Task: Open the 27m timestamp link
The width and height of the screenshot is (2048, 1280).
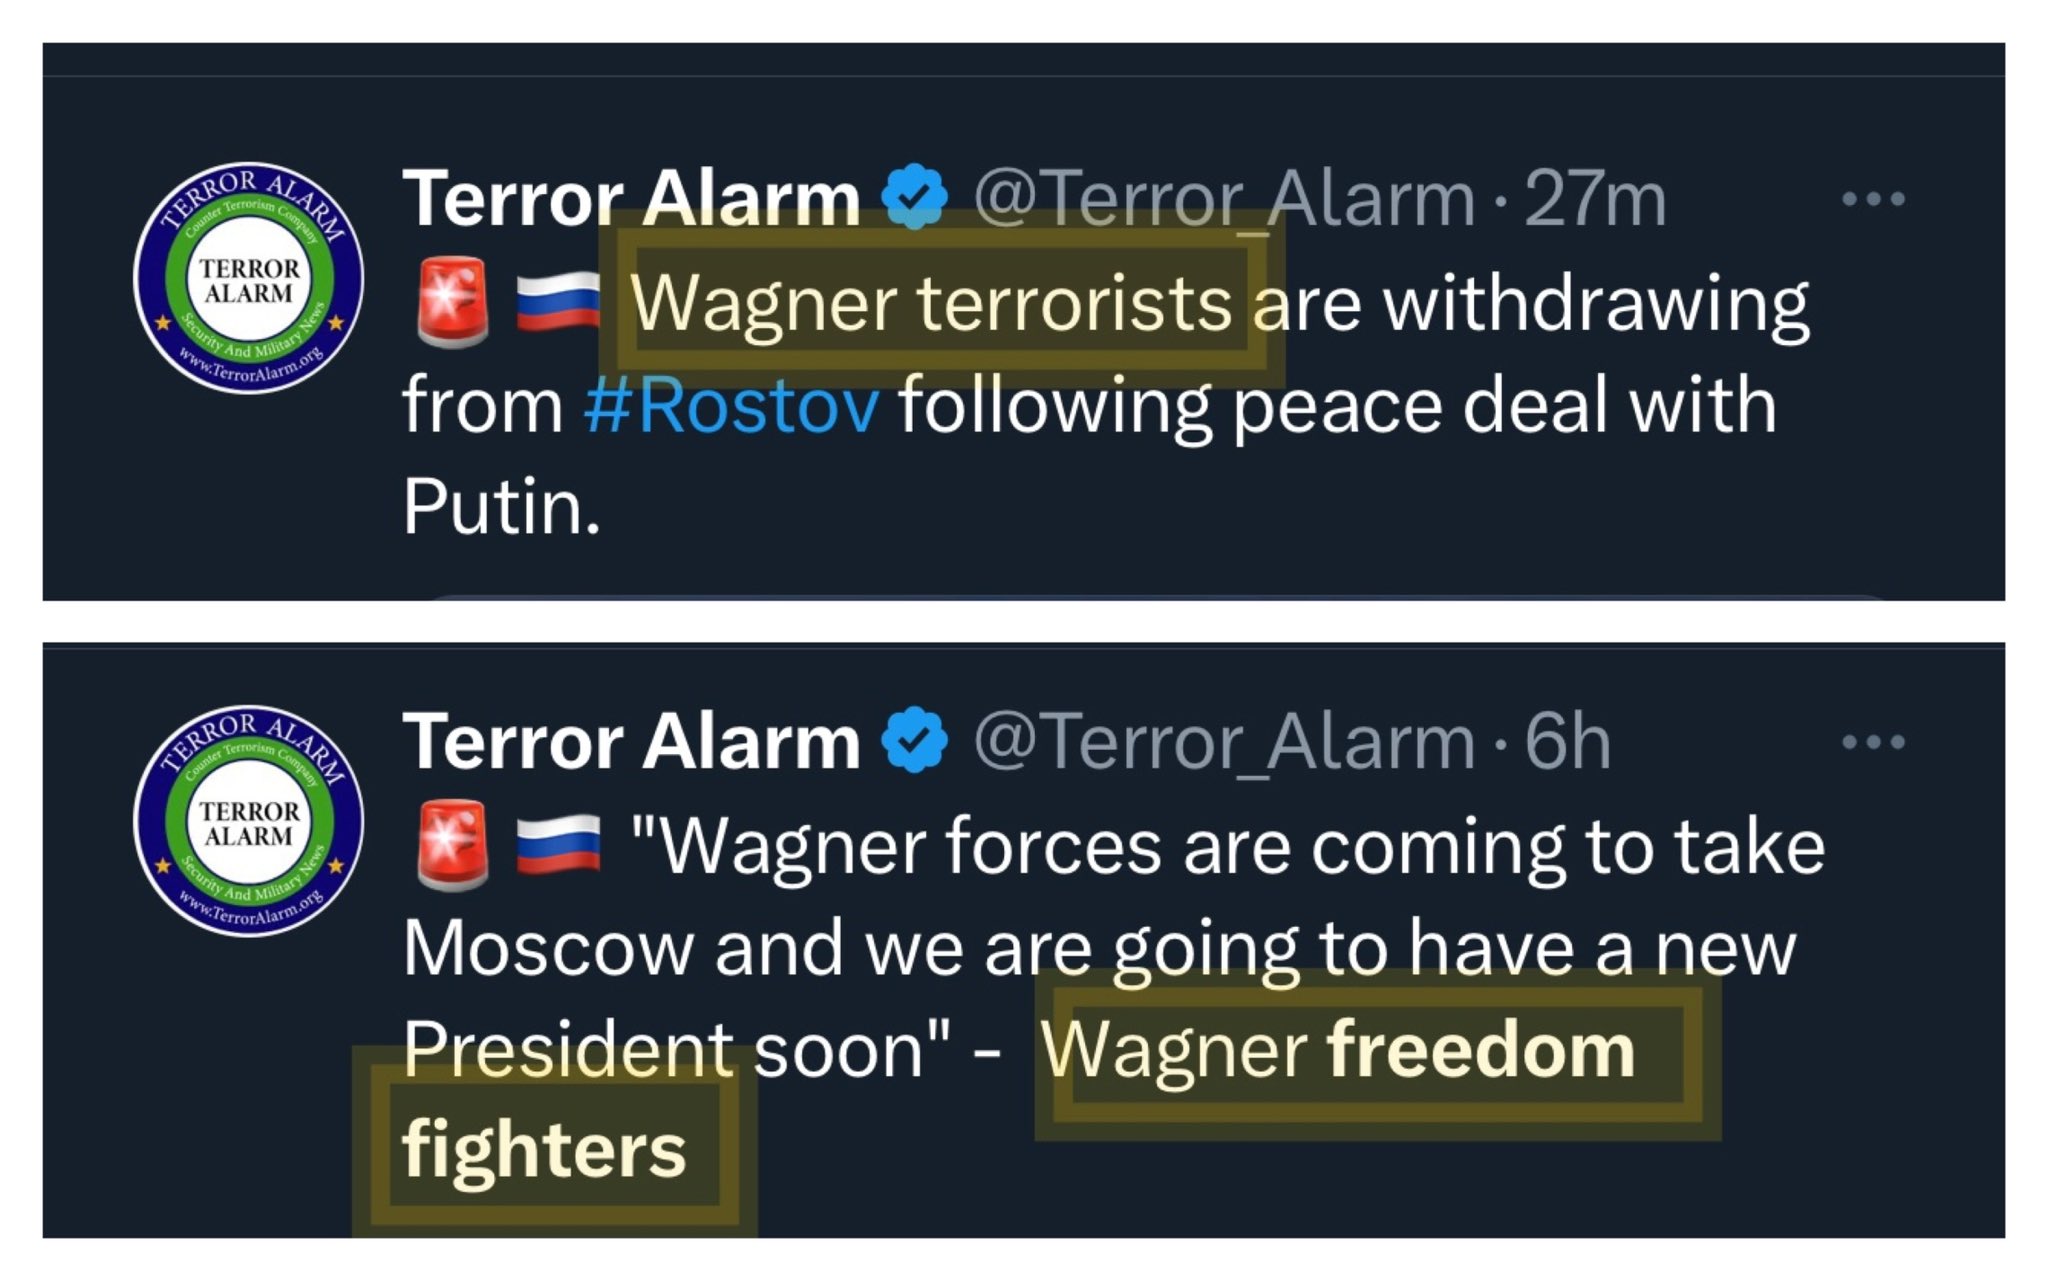Action: 1595,198
